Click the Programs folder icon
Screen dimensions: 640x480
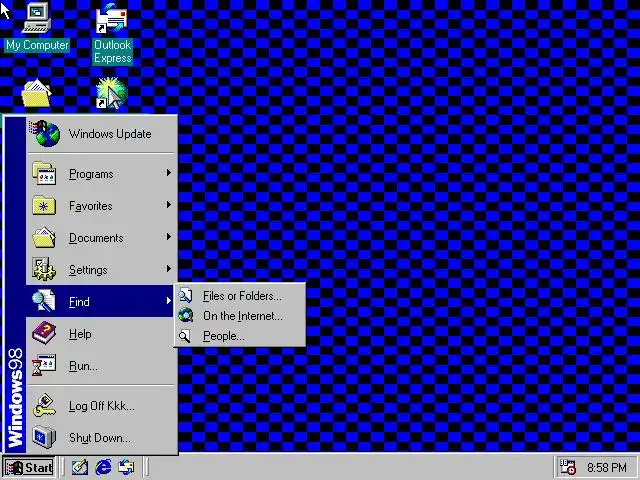[44, 173]
